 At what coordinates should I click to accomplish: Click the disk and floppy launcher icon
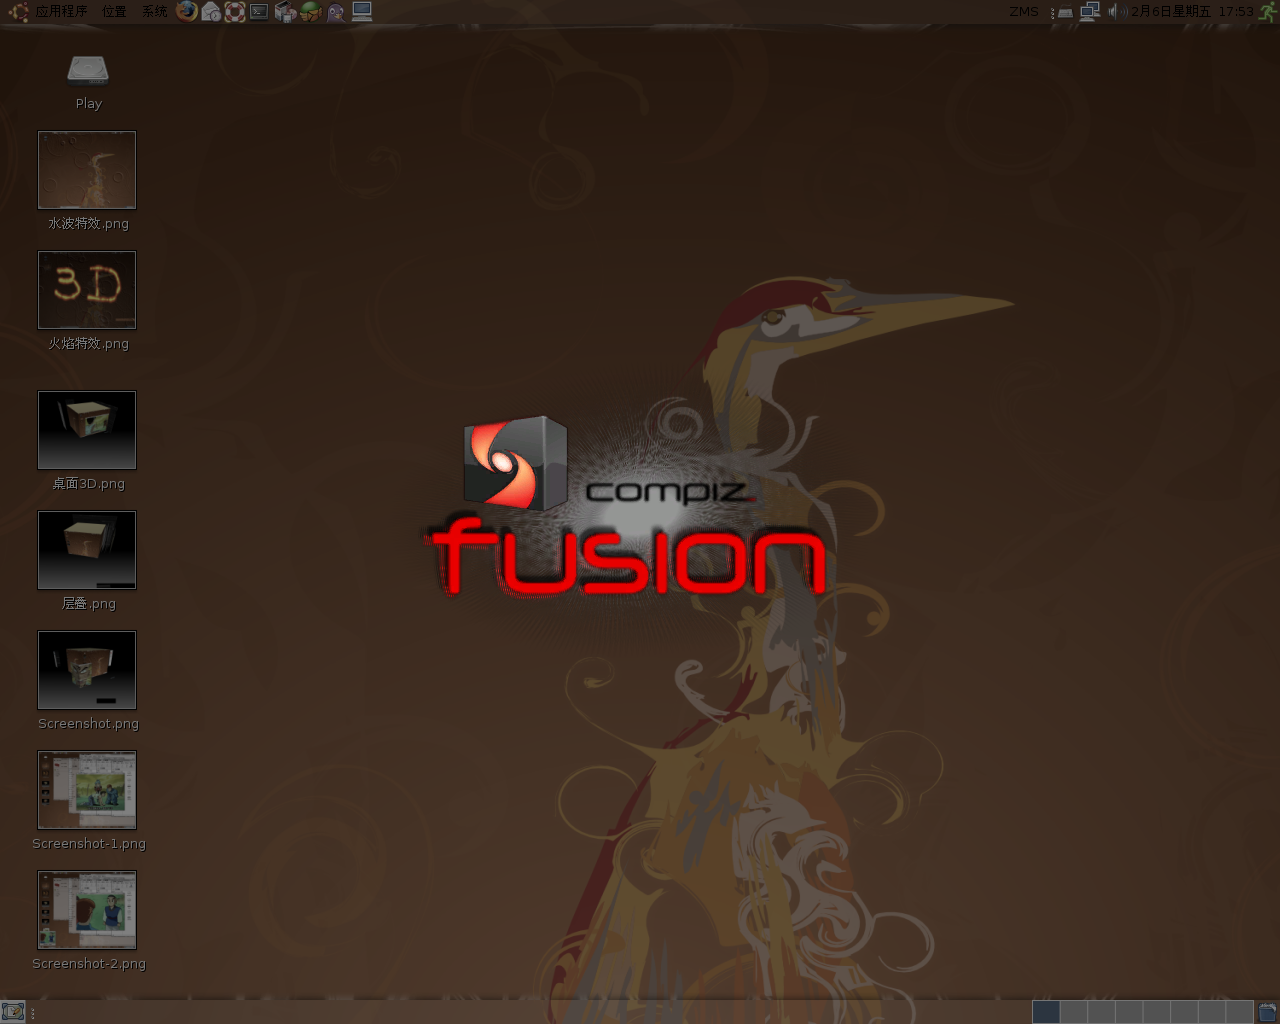pyautogui.click(x=285, y=12)
